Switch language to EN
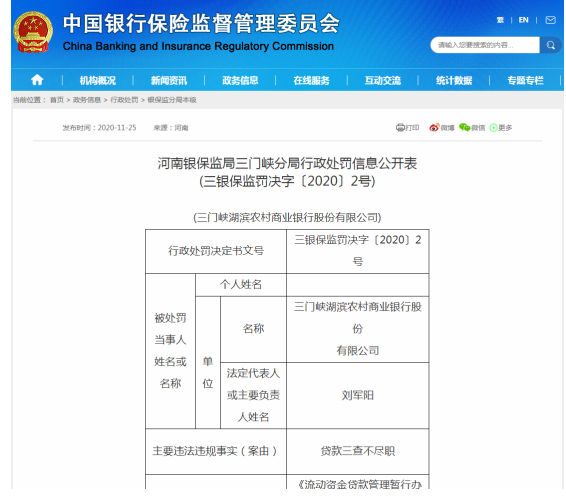 point(523,20)
